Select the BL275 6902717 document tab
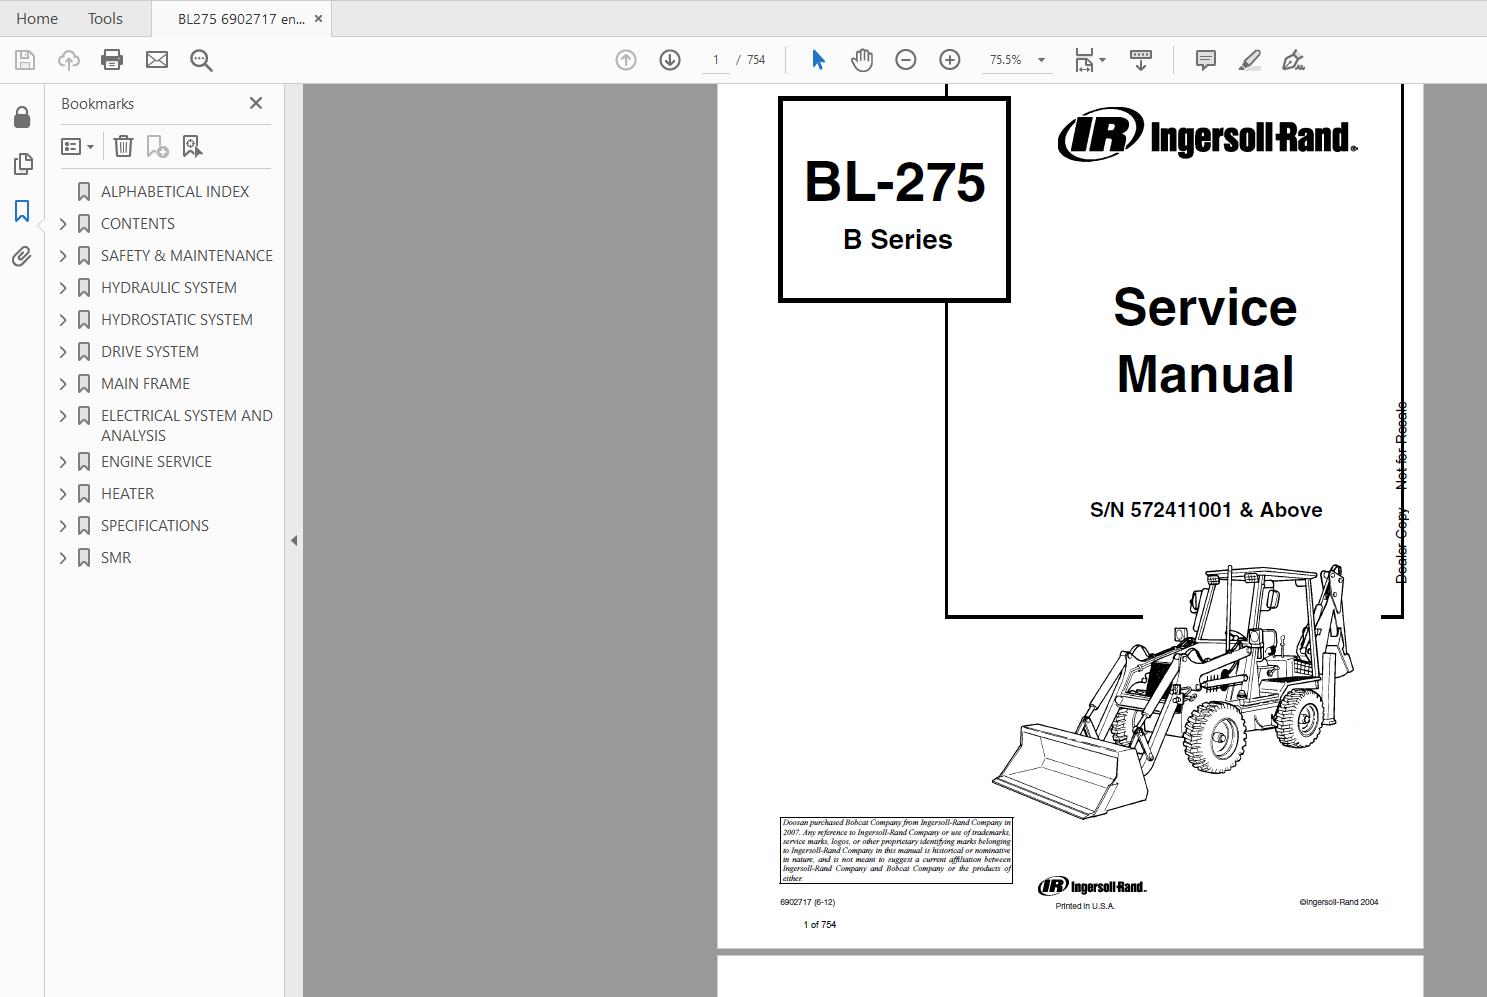This screenshot has width=1487, height=997. click(x=241, y=19)
